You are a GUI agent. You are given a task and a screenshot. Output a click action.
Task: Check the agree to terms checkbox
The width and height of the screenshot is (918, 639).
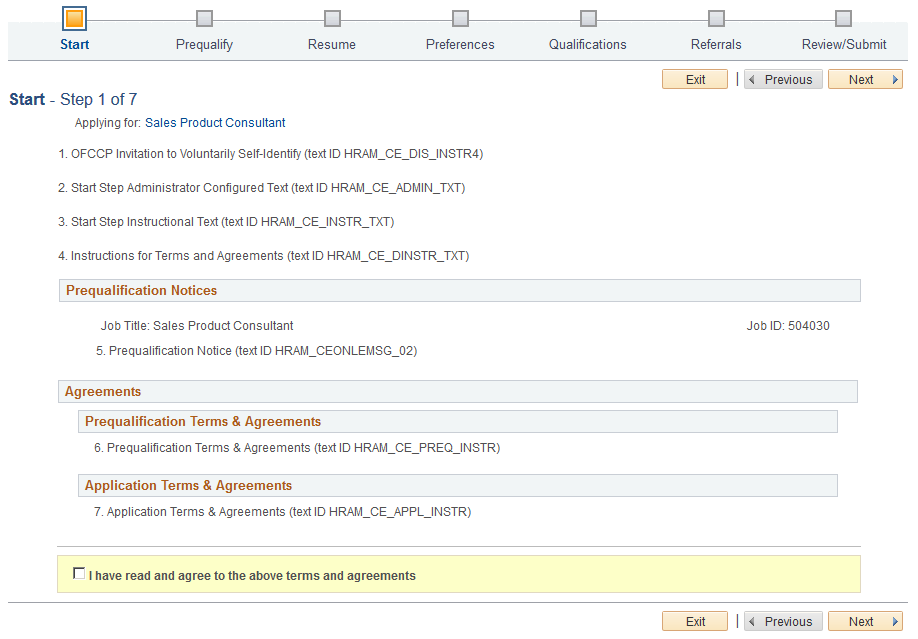pyautogui.click(x=79, y=573)
